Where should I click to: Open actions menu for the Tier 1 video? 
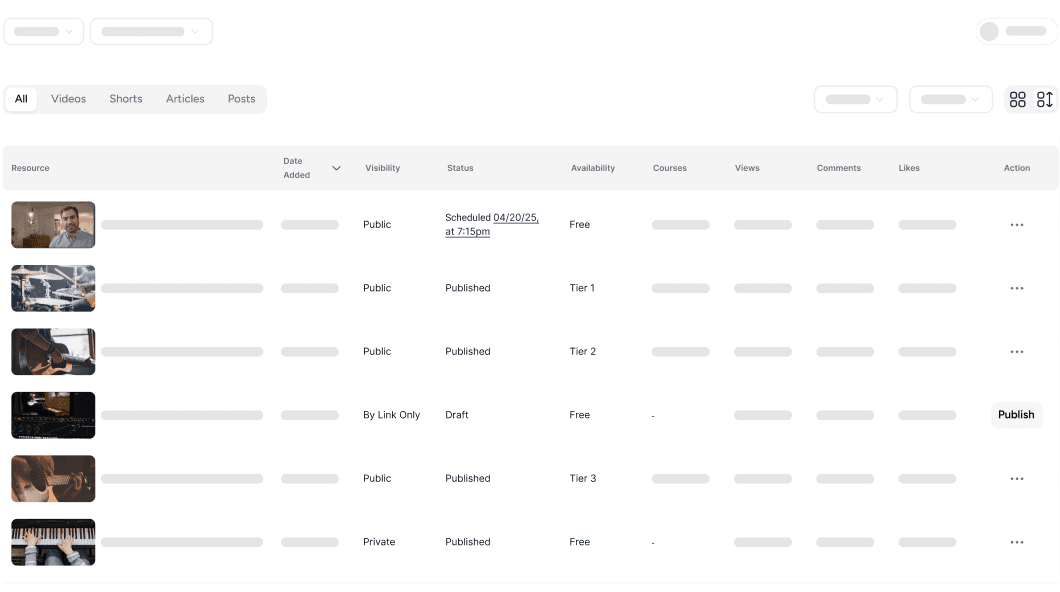point(1017,288)
